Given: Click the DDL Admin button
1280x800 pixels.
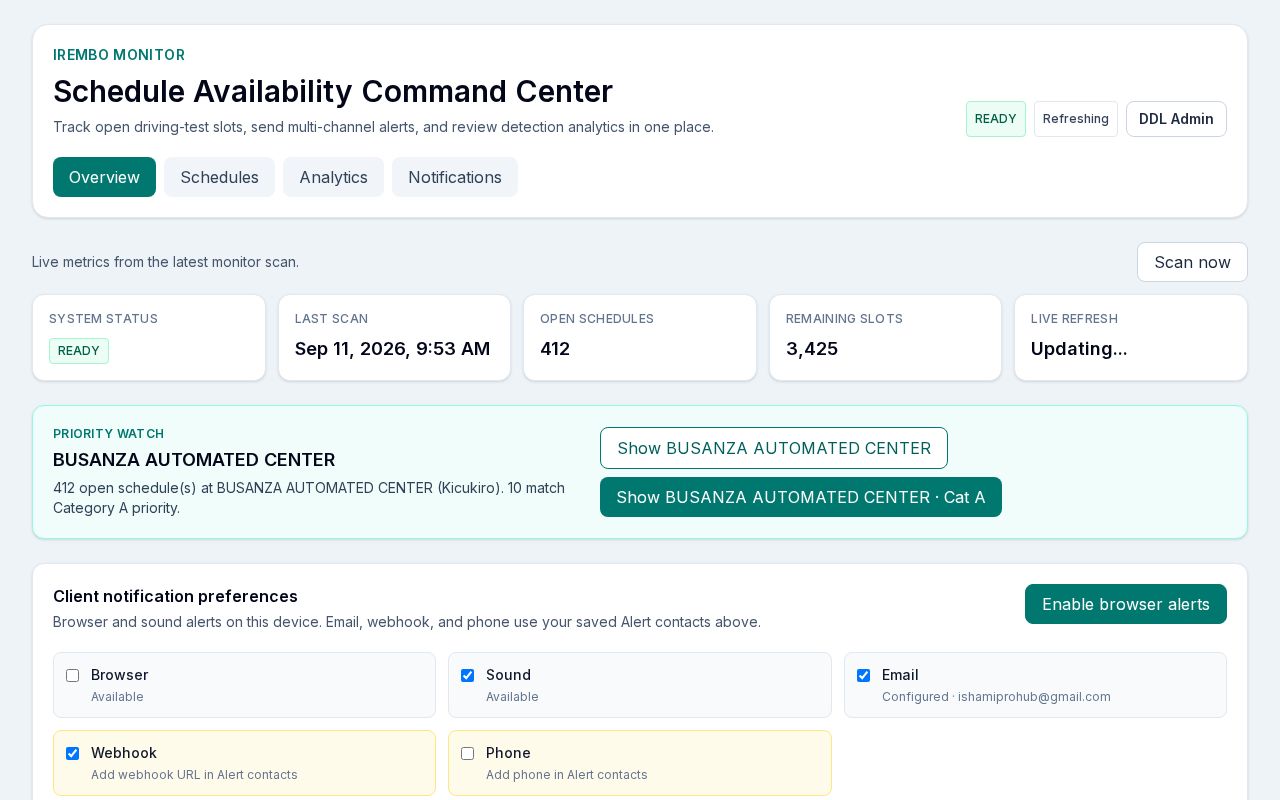Looking at the screenshot, I should click(1176, 119).
